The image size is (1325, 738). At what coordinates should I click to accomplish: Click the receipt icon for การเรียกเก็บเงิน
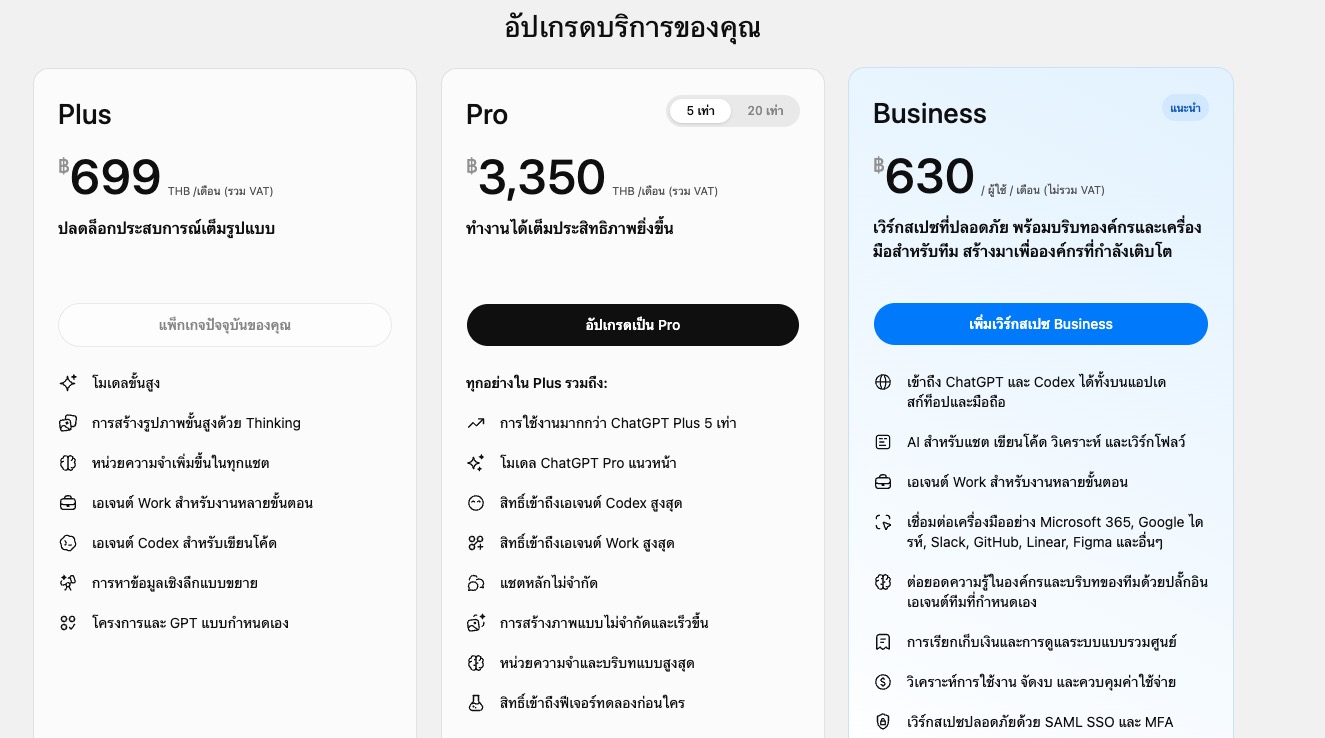(x=883, y=642)
